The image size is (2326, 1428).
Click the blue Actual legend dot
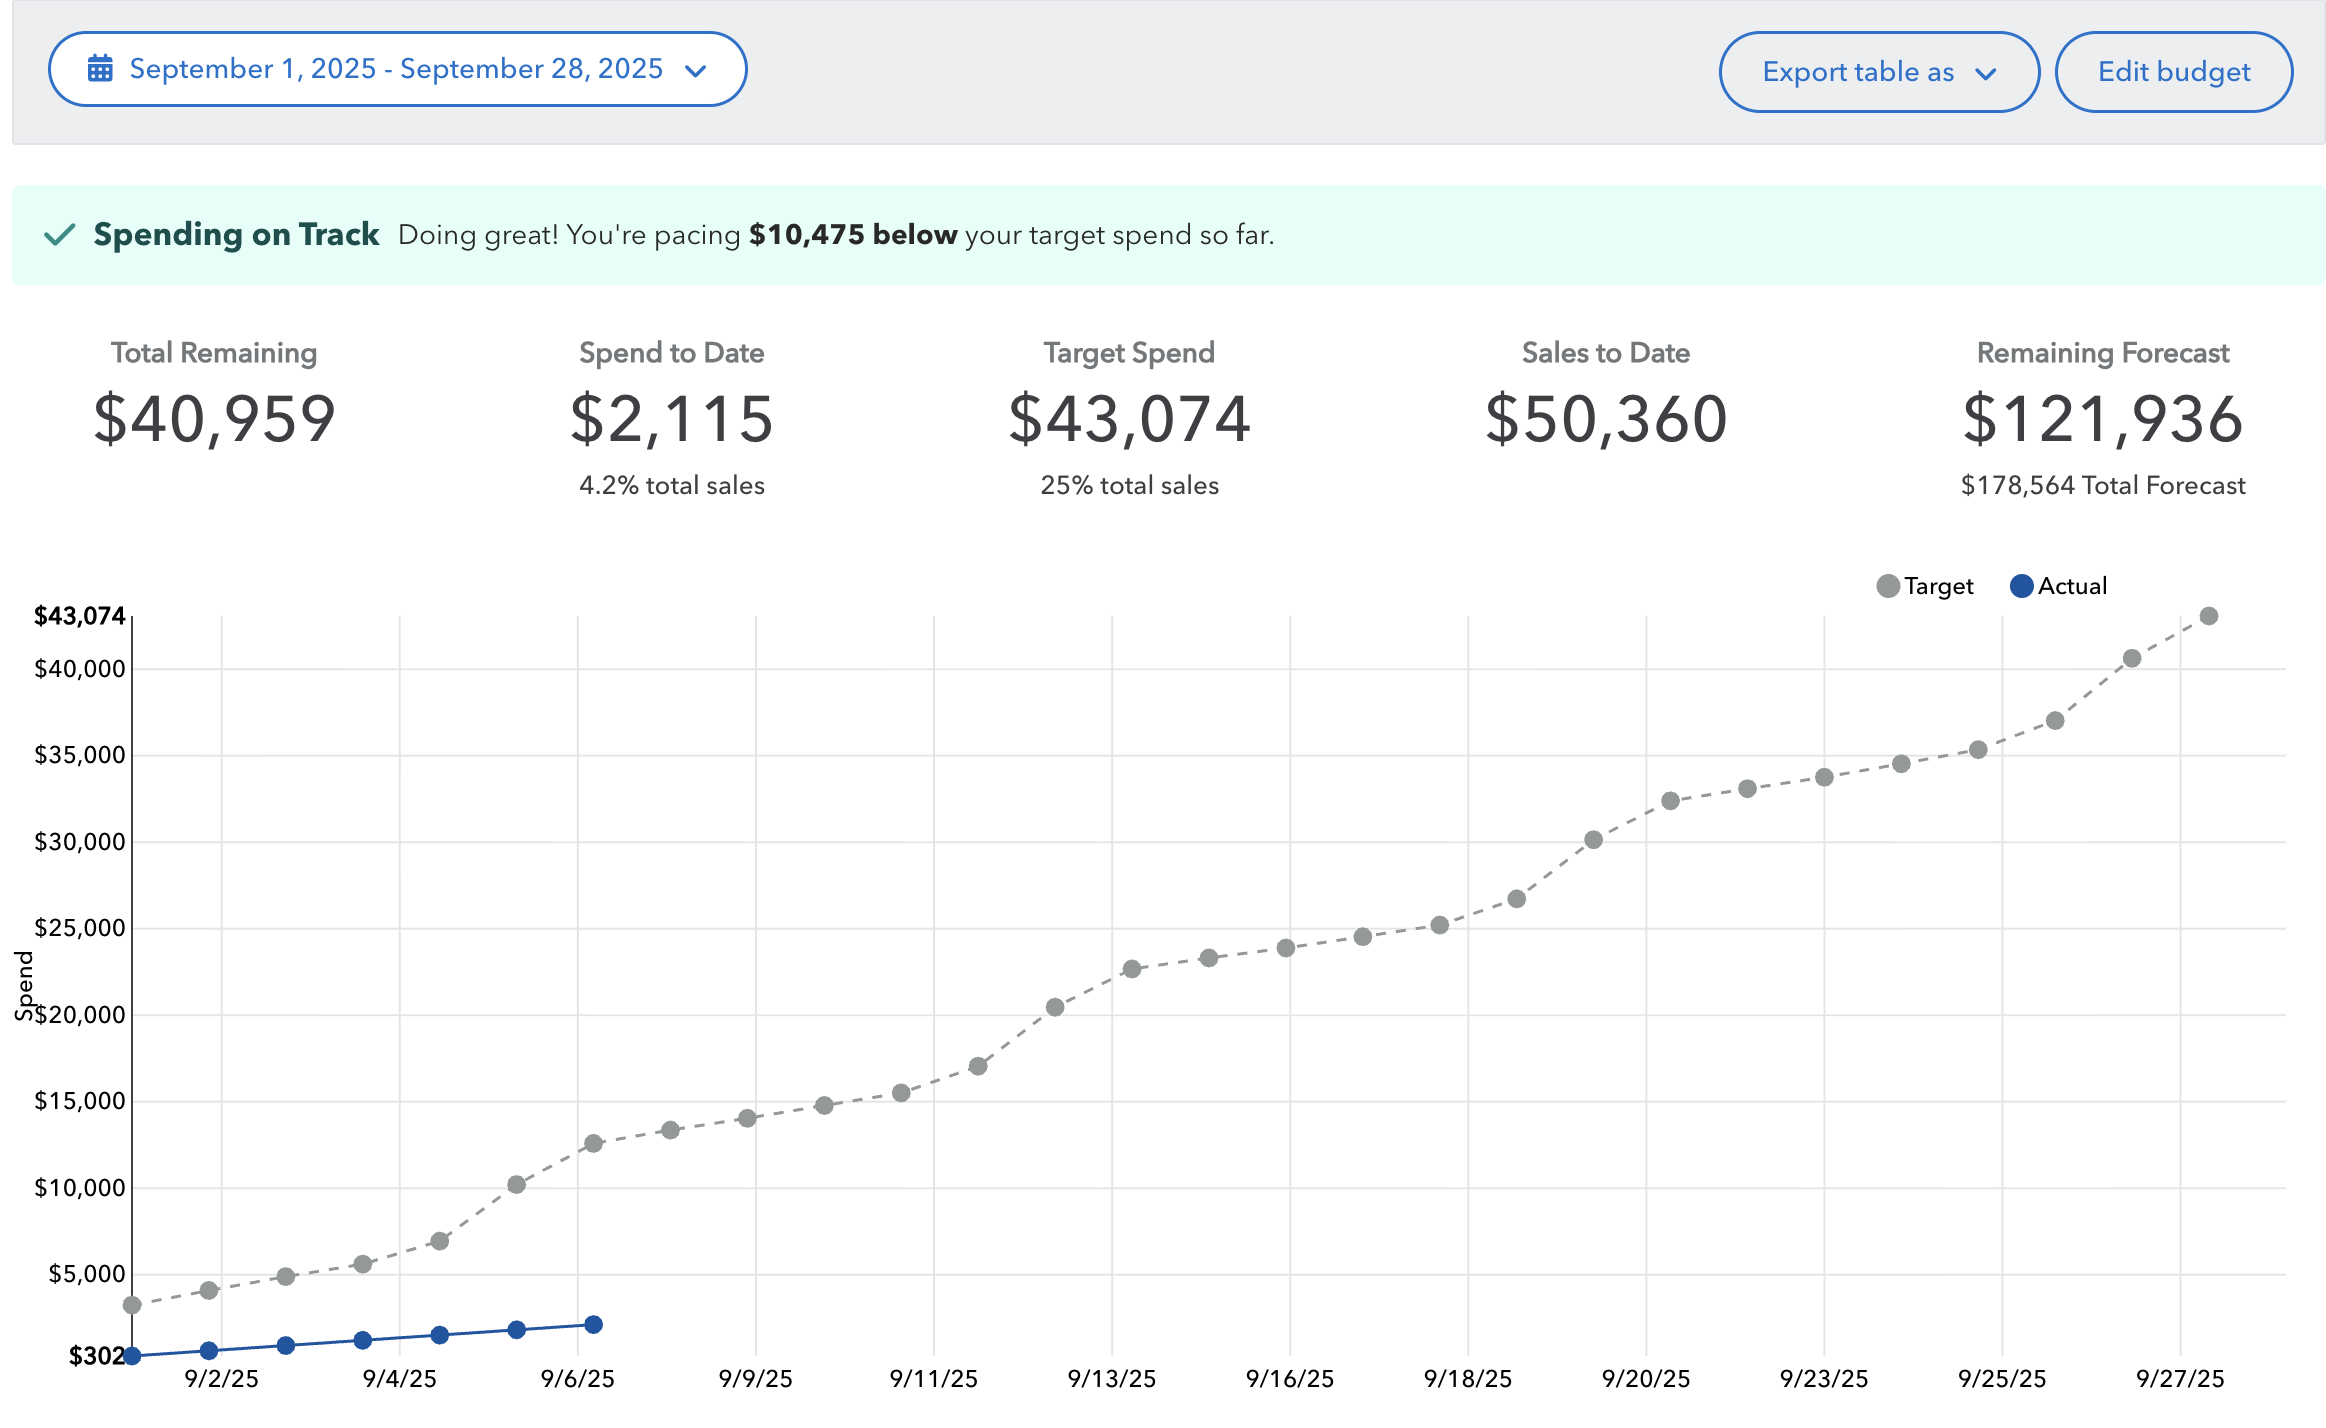(2021, 586)
